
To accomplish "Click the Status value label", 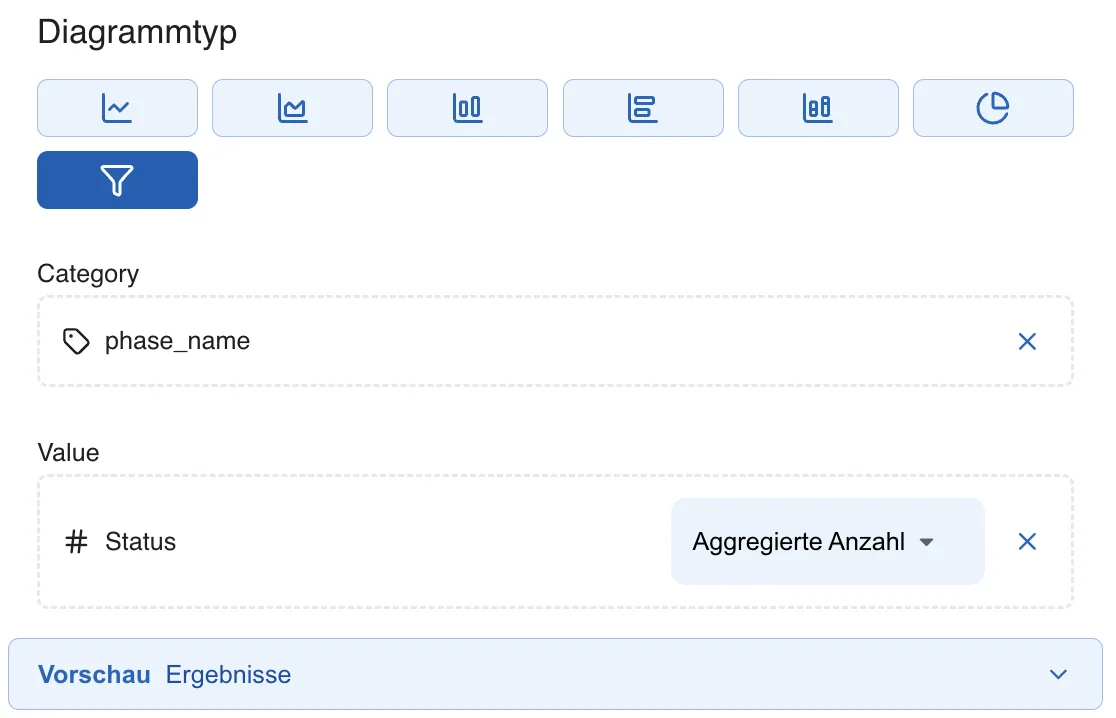I will 140,542.
